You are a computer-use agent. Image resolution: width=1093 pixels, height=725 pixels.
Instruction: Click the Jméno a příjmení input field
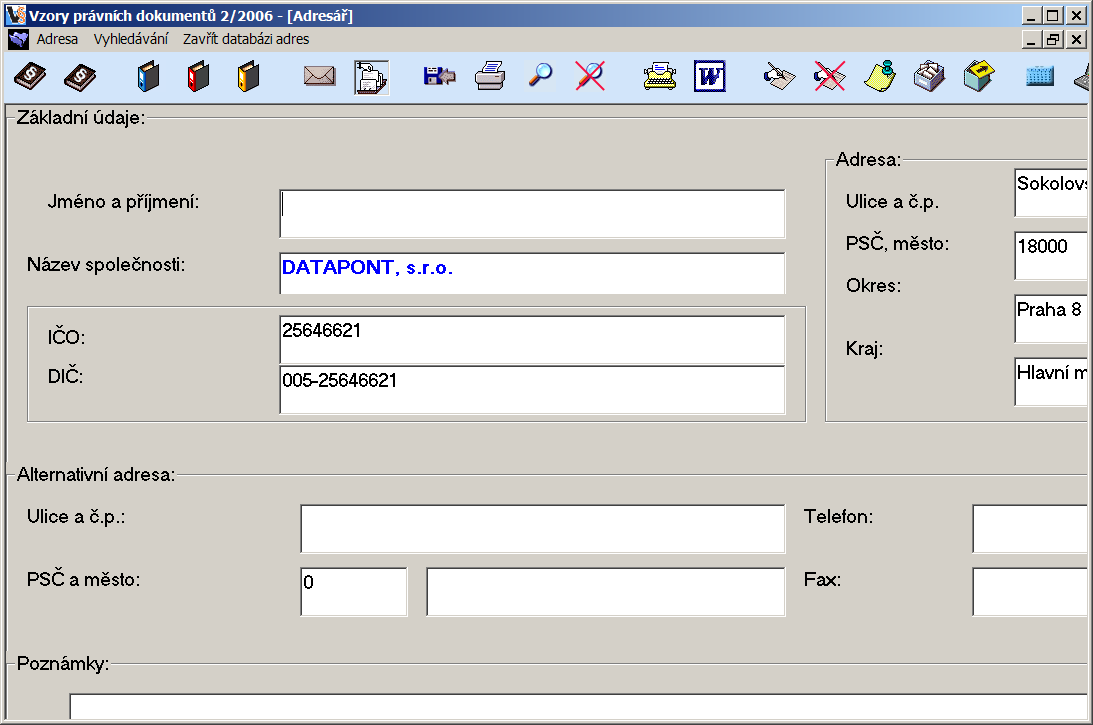[x=532, y=213]
